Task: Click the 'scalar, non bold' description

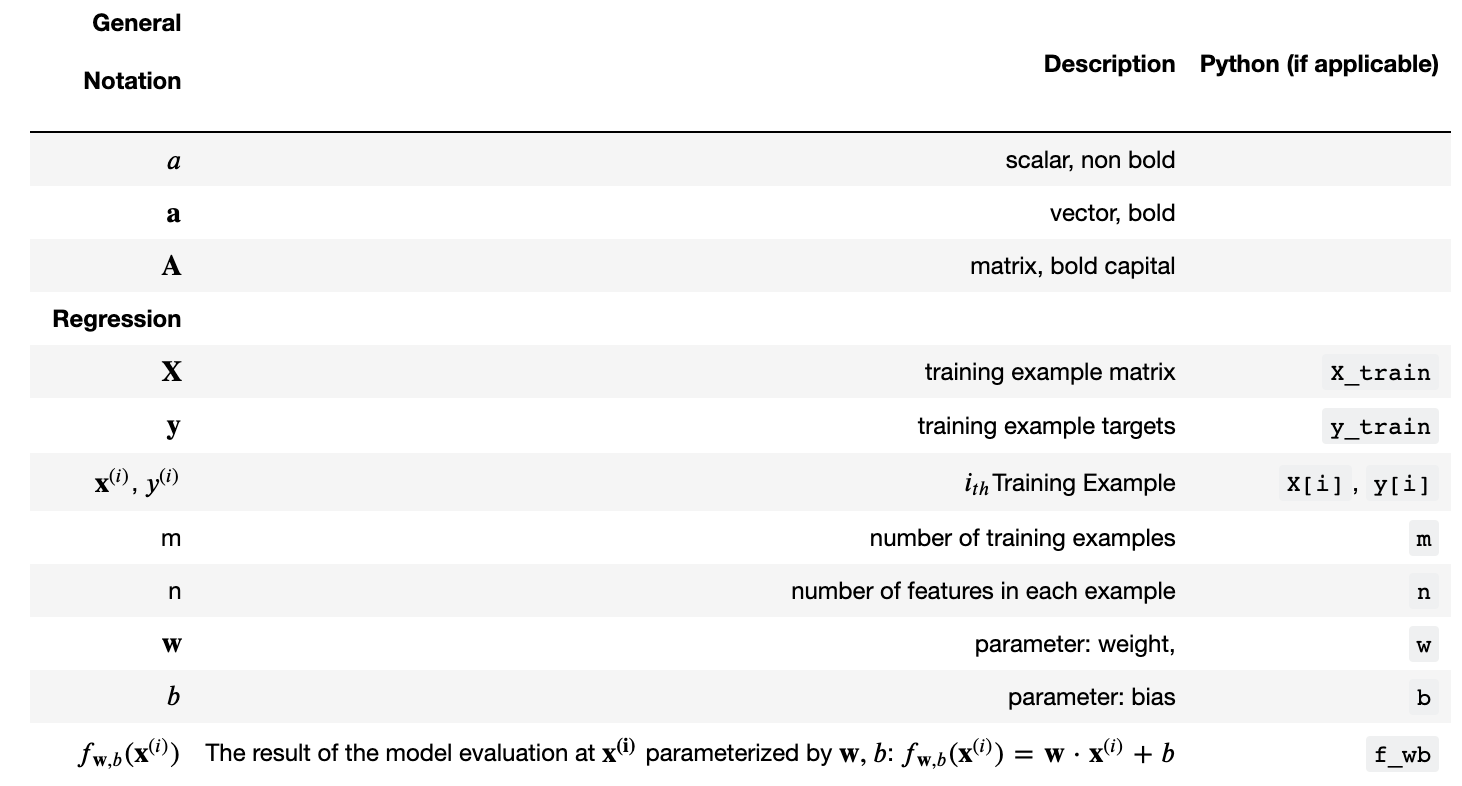Action: (x=1090, y=160)
